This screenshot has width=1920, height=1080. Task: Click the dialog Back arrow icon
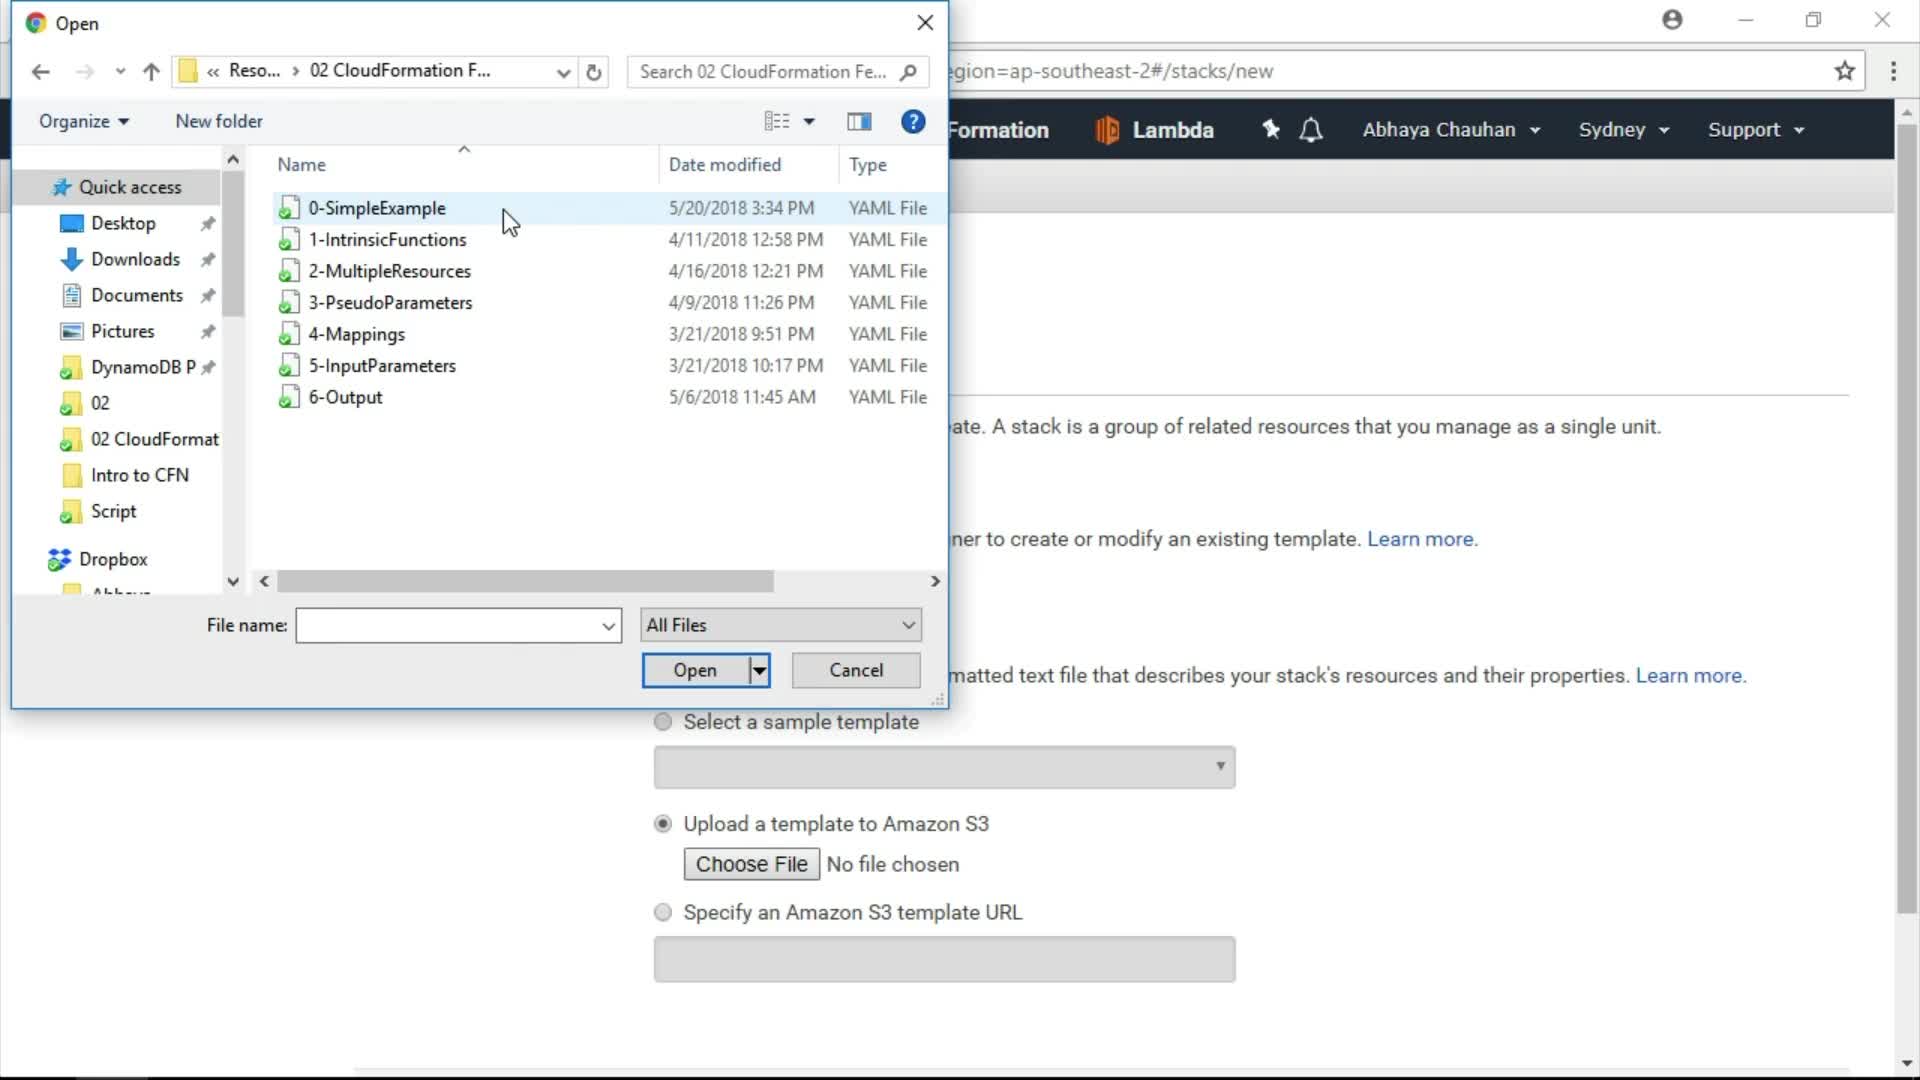40,72
